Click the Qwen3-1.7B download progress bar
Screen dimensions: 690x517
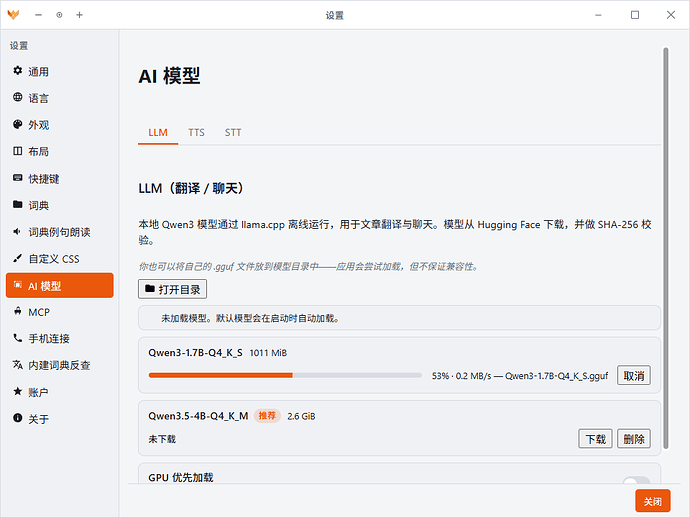[x=285, y=375]
